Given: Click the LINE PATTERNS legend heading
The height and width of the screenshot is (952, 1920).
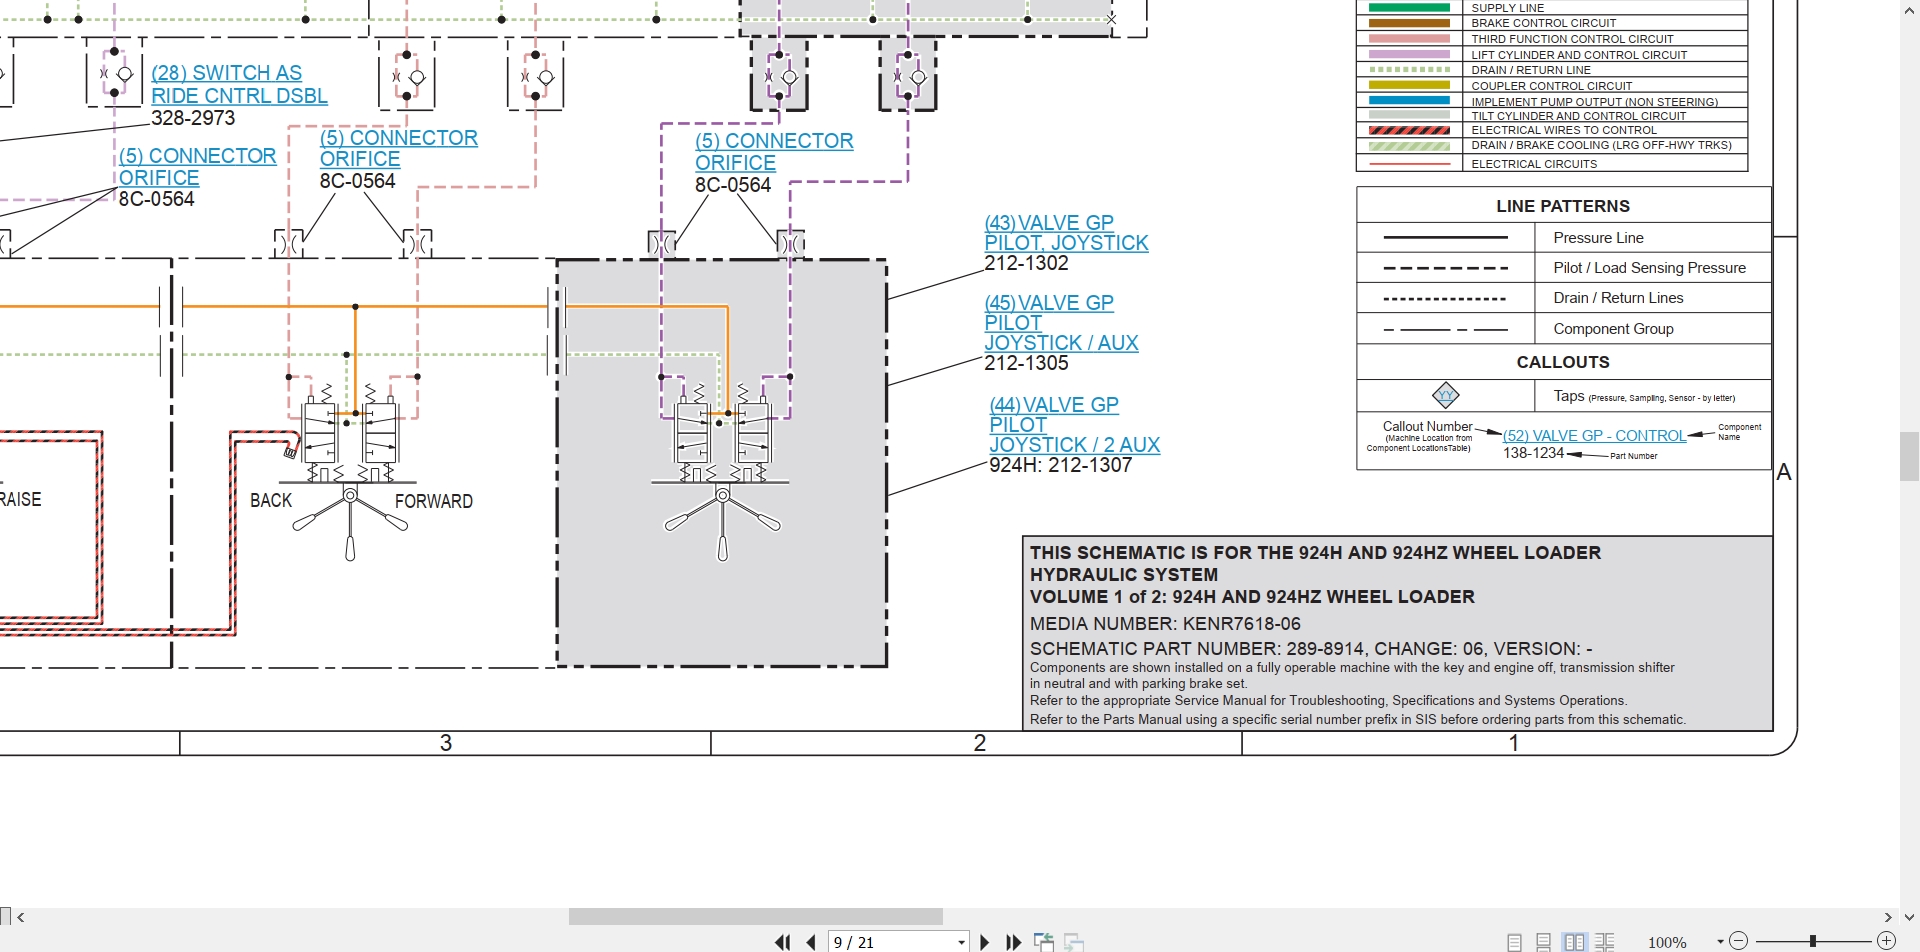Looking at the screenshot, I should coord(1563,206).
